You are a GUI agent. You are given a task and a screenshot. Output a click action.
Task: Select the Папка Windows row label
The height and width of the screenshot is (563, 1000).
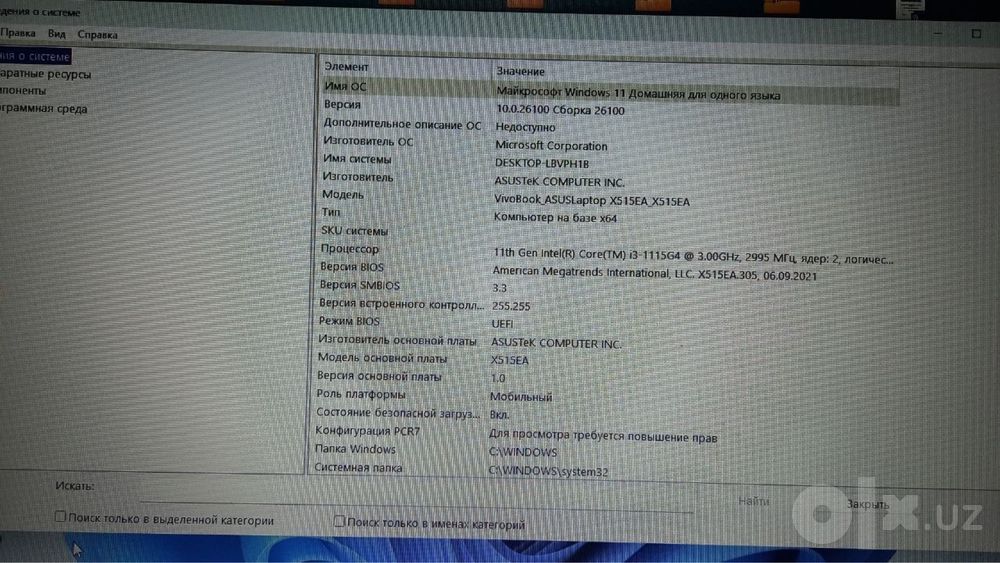[x=355, y=449]
